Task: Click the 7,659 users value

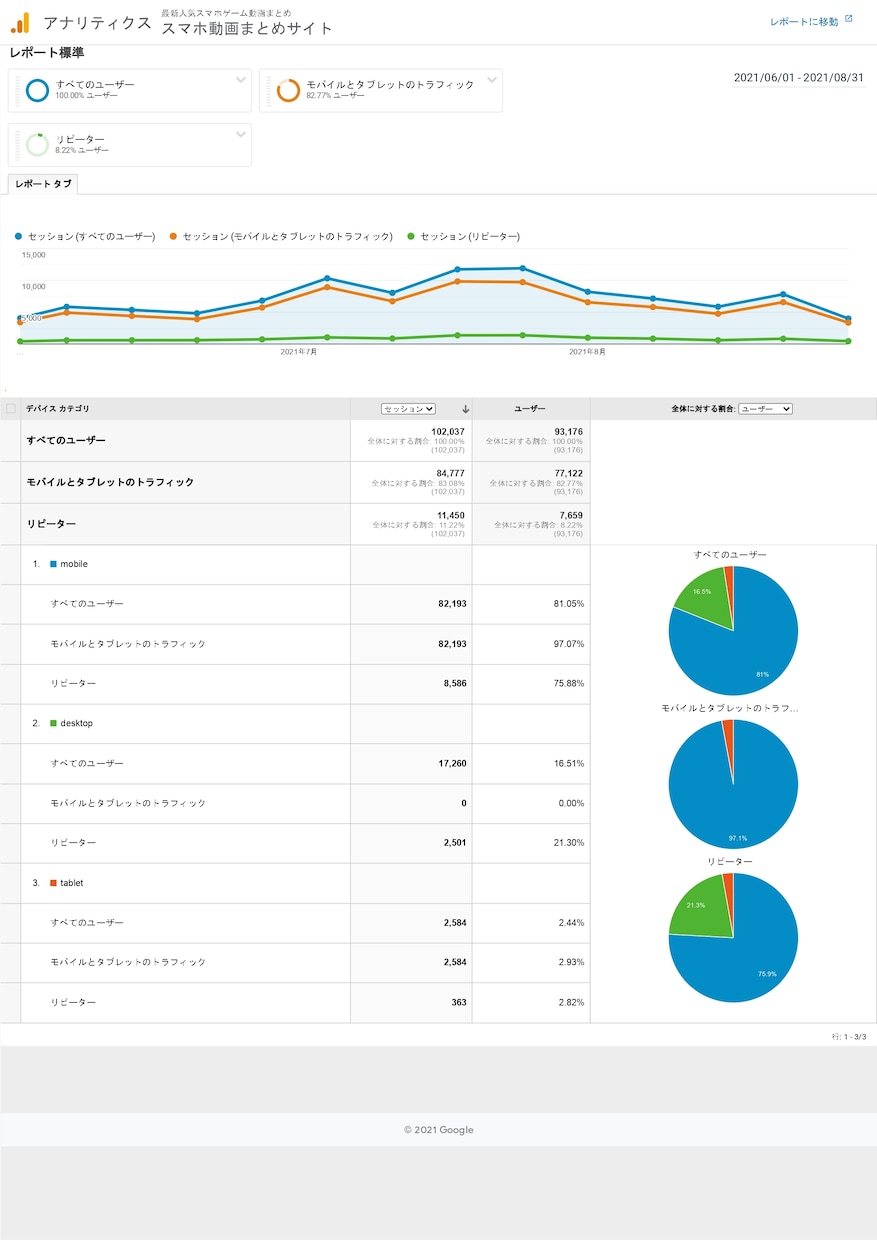Action: (x=572, y=515)
